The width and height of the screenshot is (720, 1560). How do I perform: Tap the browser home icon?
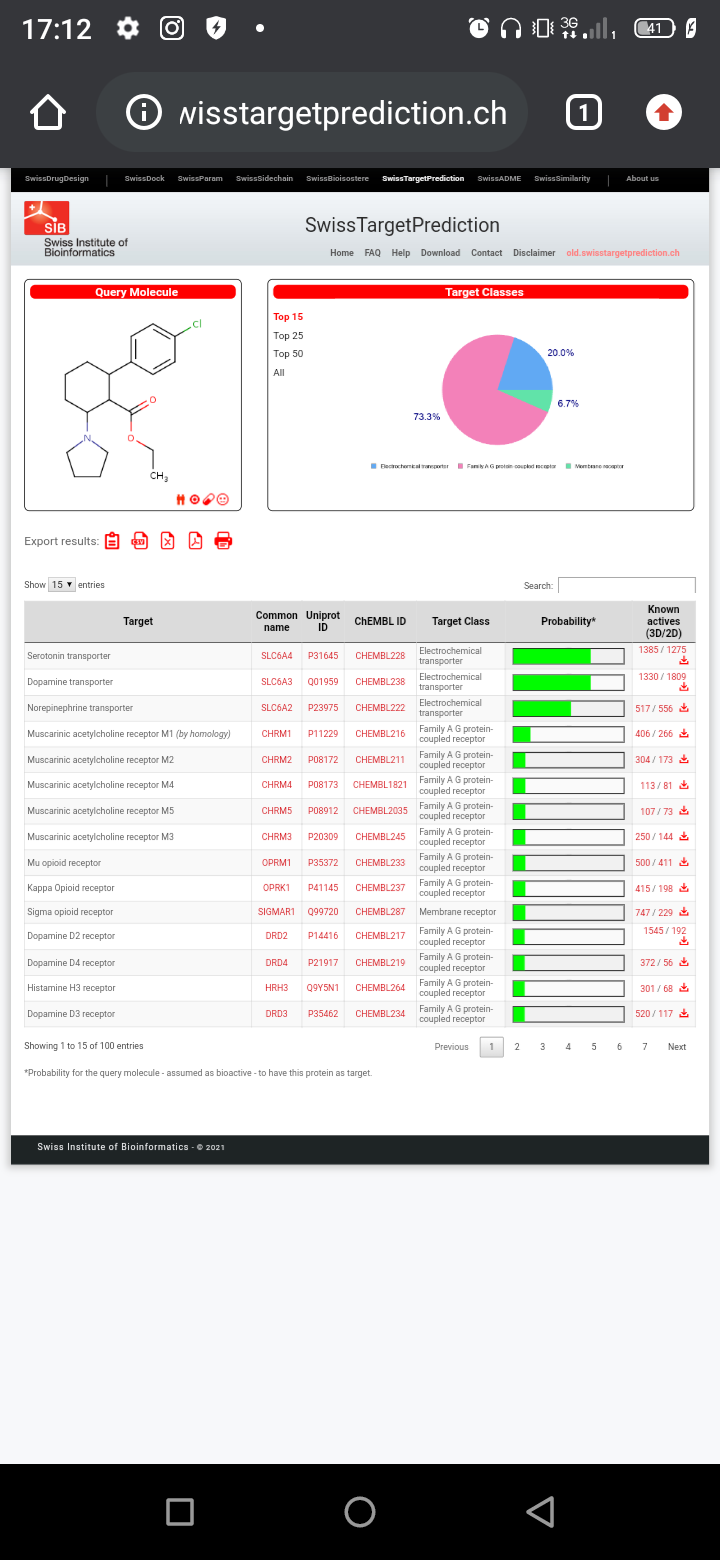click(x=49, y=113)
